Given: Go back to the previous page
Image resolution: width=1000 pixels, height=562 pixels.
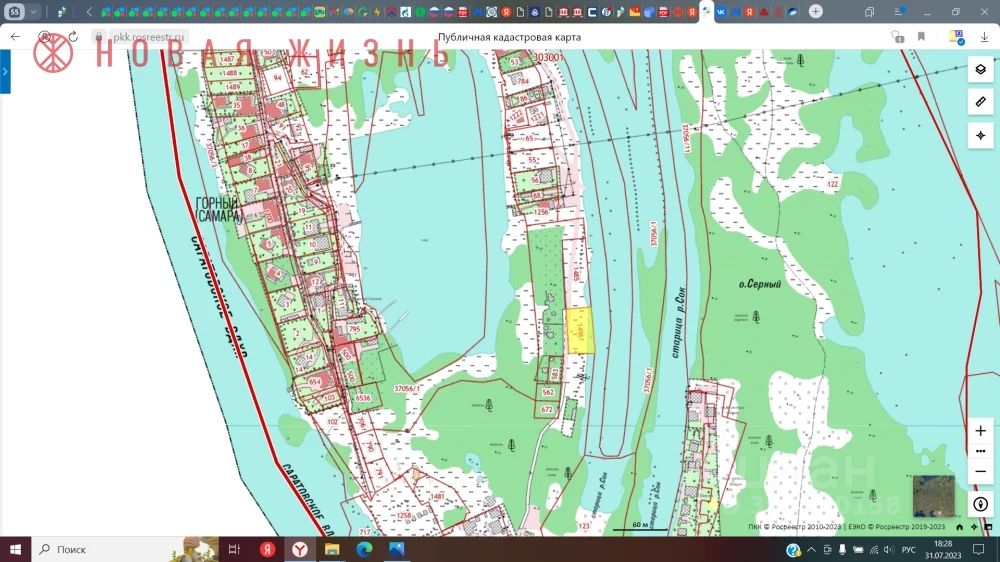Looking at the screenshot, I should coord(15,37).
